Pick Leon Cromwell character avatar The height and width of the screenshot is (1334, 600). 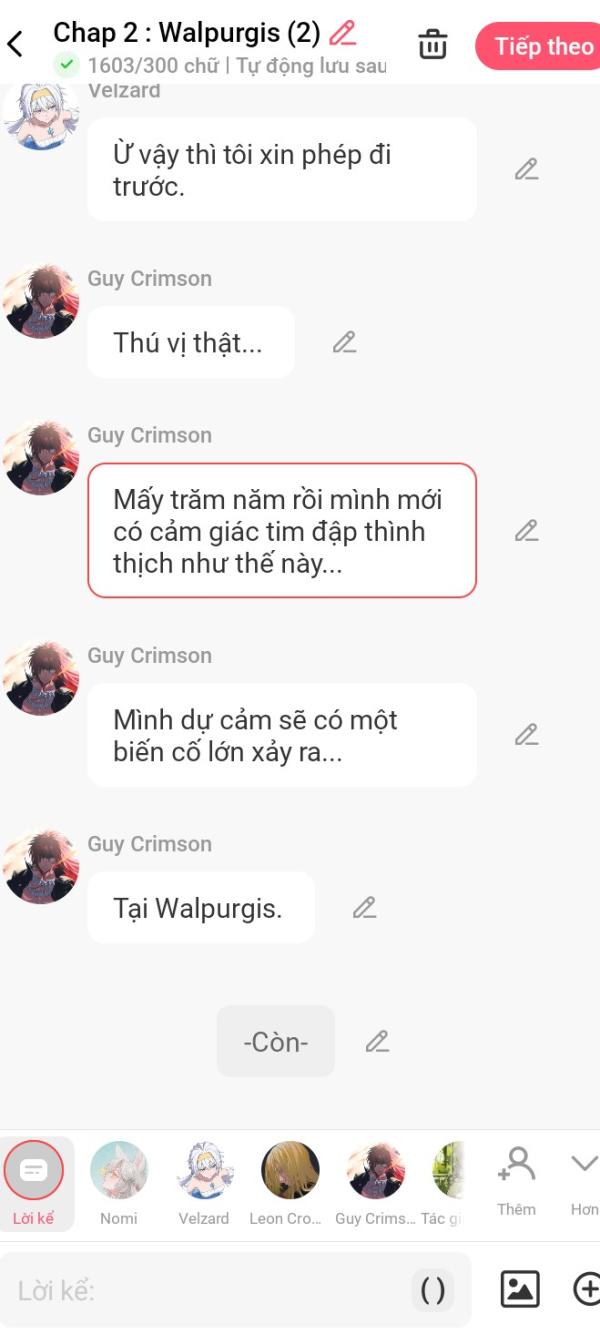click(290, 1184)
